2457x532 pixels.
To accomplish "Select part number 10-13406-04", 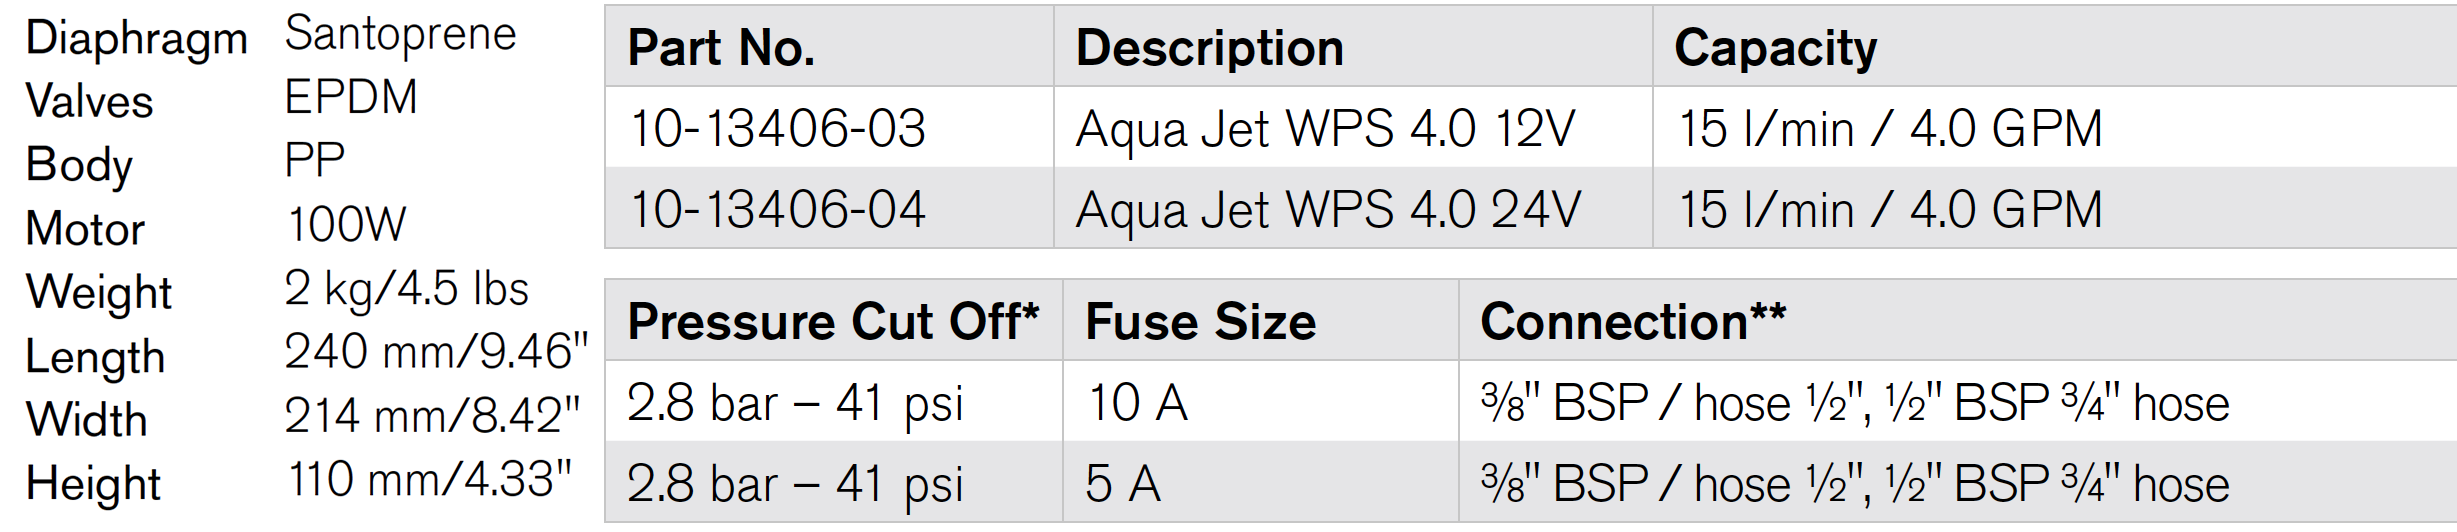I will click(x=778, y=209).
